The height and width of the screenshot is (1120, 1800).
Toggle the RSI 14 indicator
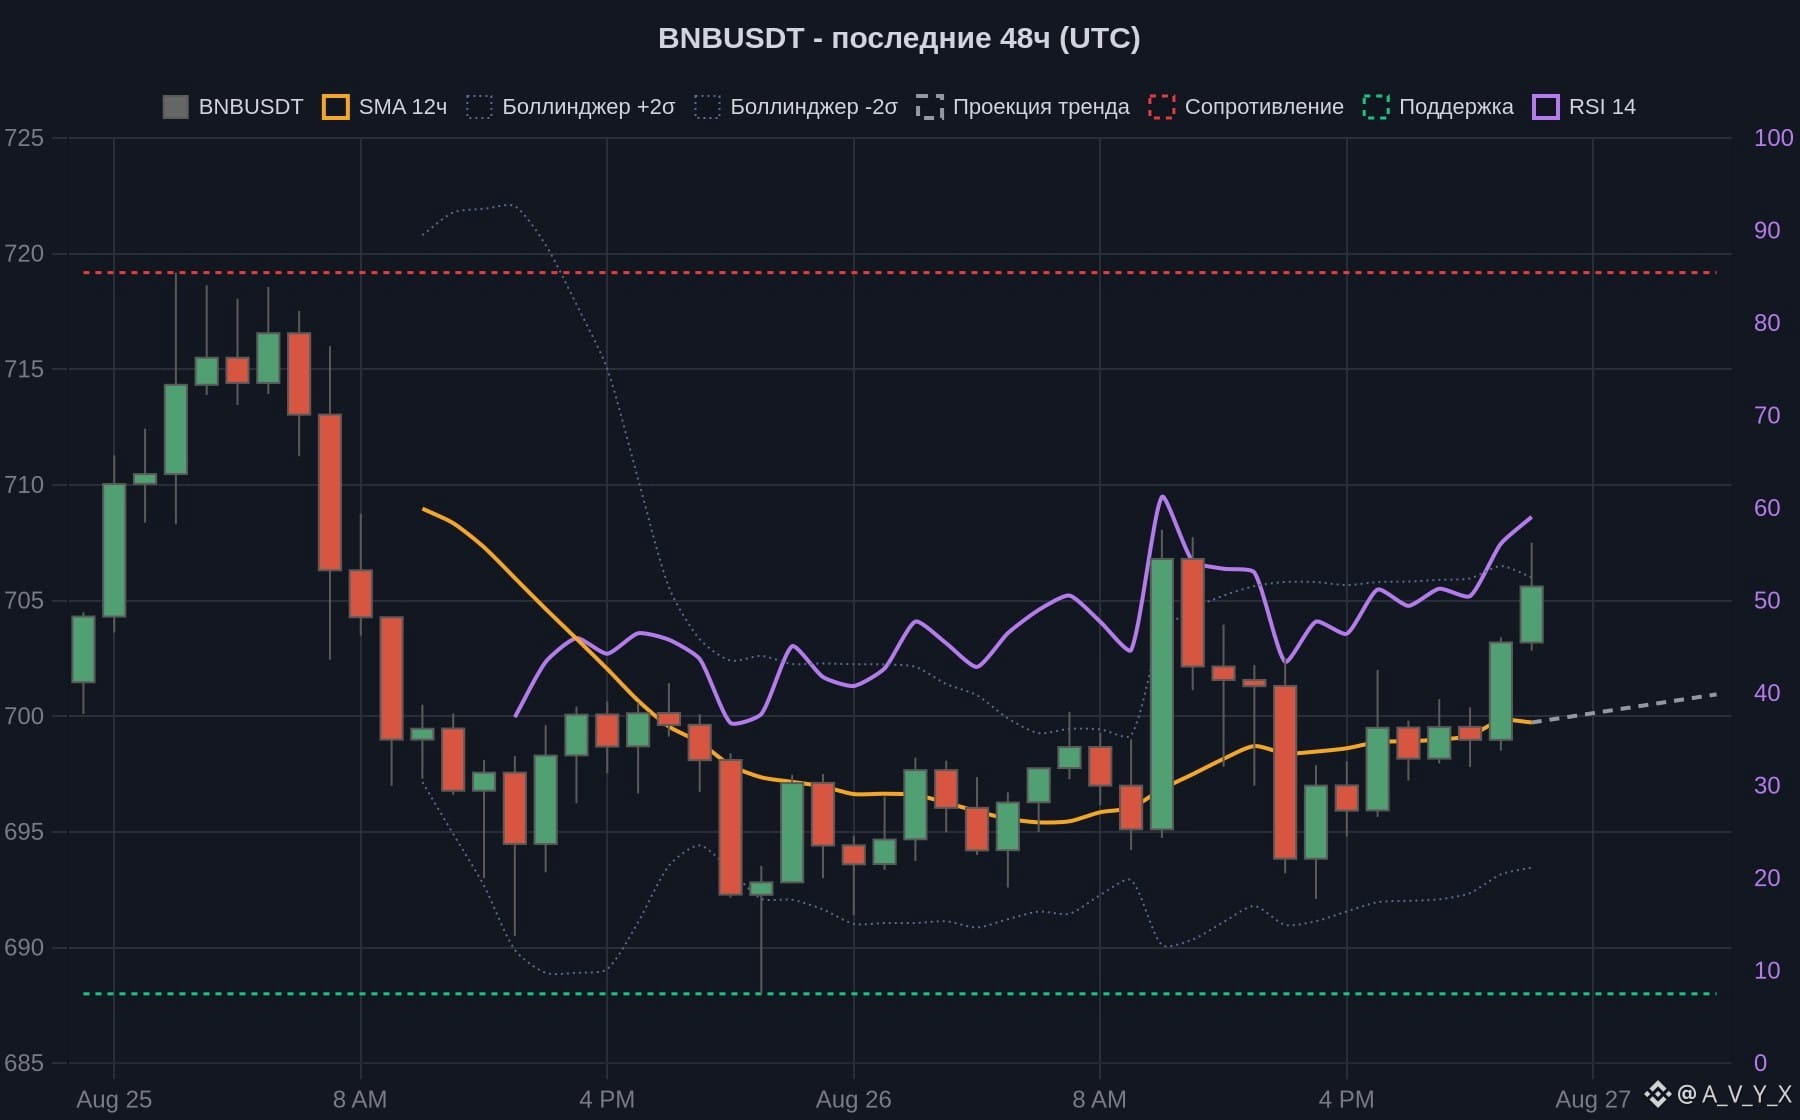tap(1584, 107)
